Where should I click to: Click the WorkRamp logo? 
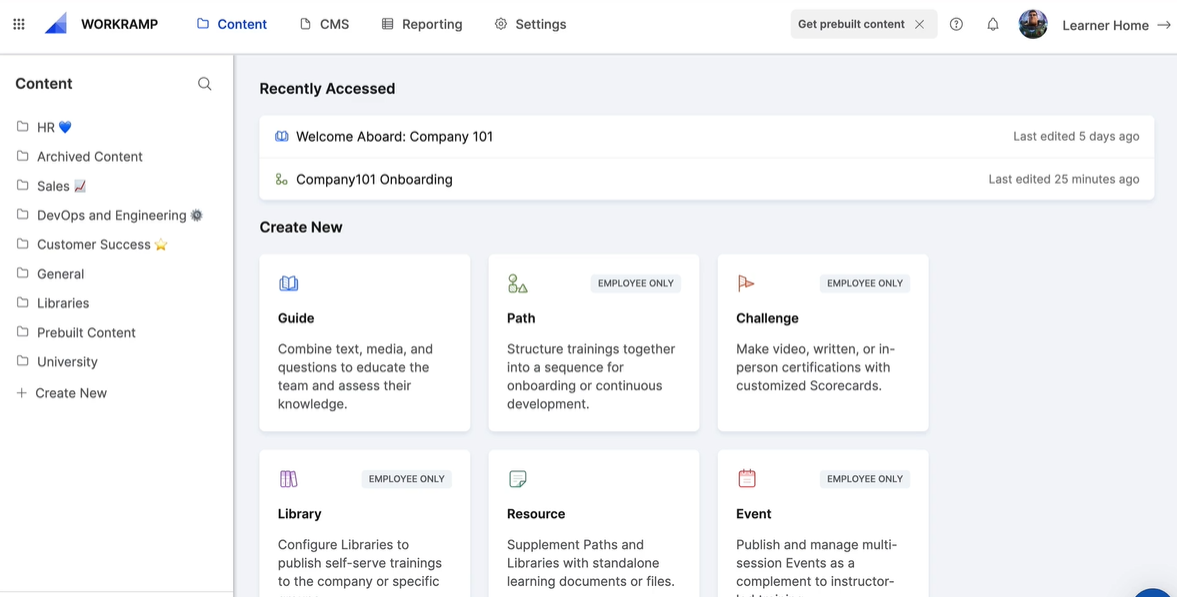(101, 24)
